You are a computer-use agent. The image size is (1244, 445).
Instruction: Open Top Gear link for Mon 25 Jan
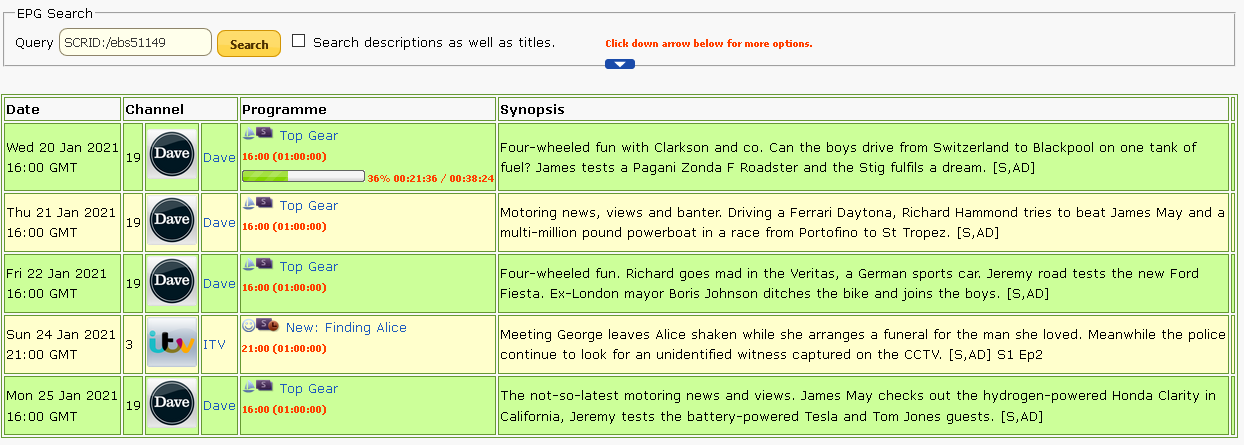point(308,389)
